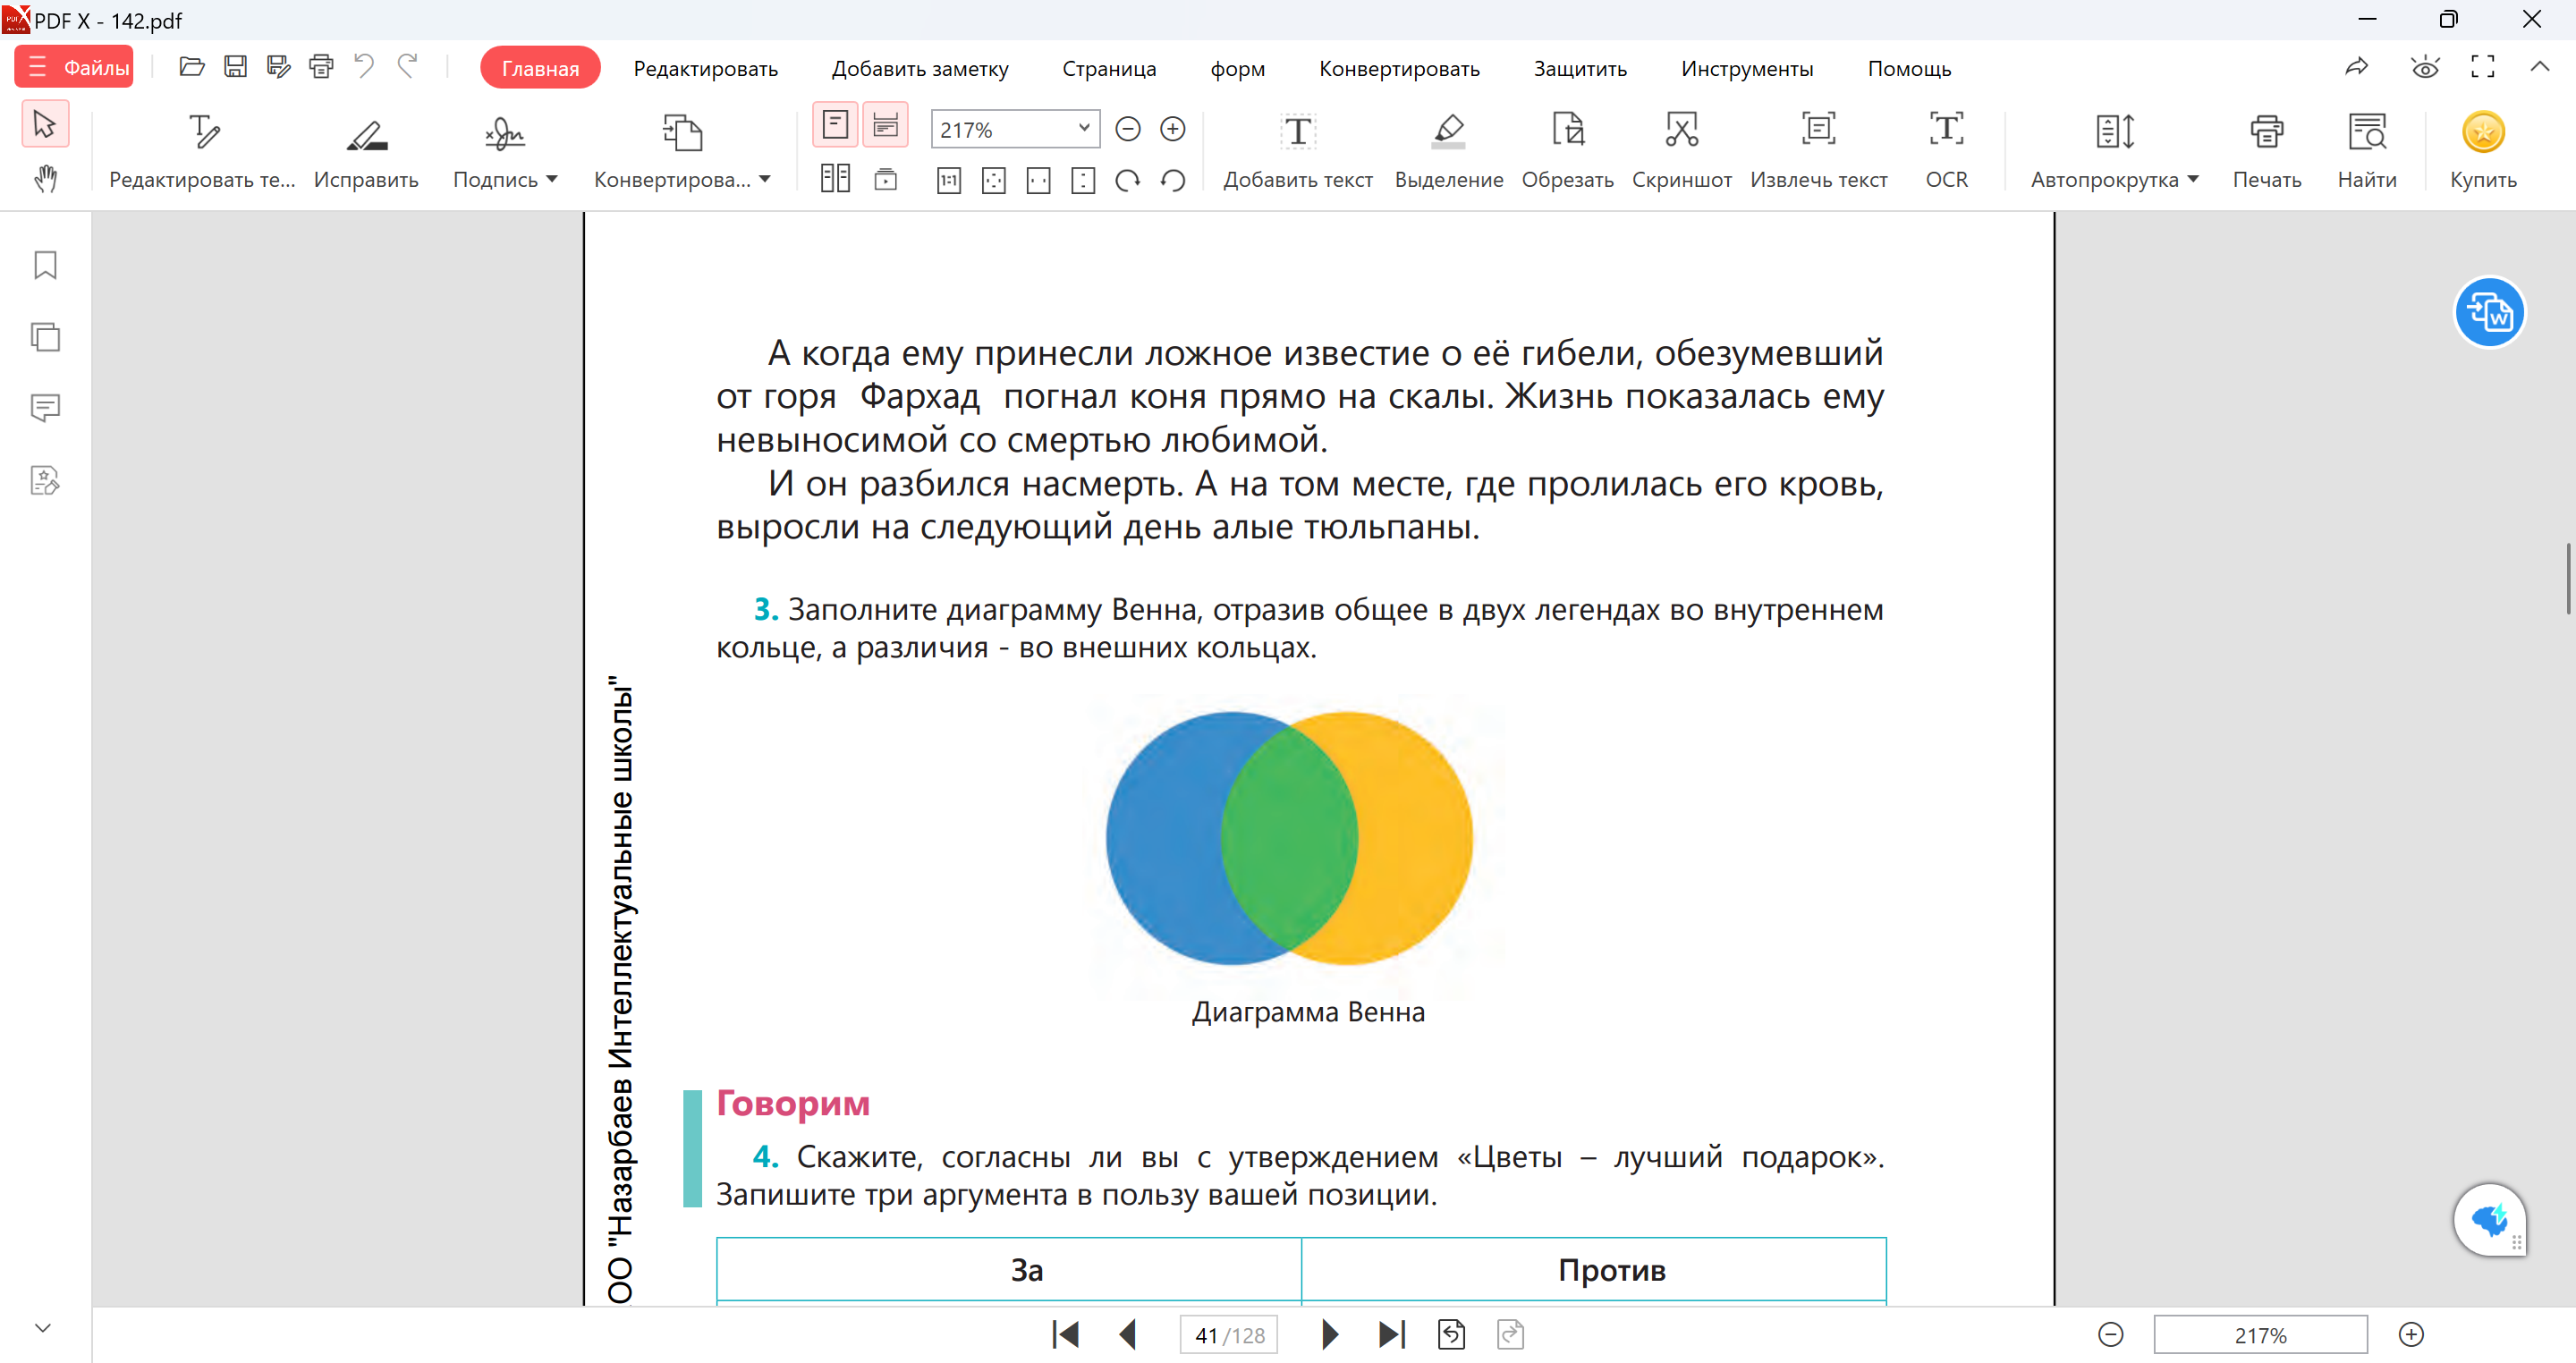Viewport: 2576px width, 1363px height.
Task: Click the floating convert-to-Word button
Action: pos(2488,312)
